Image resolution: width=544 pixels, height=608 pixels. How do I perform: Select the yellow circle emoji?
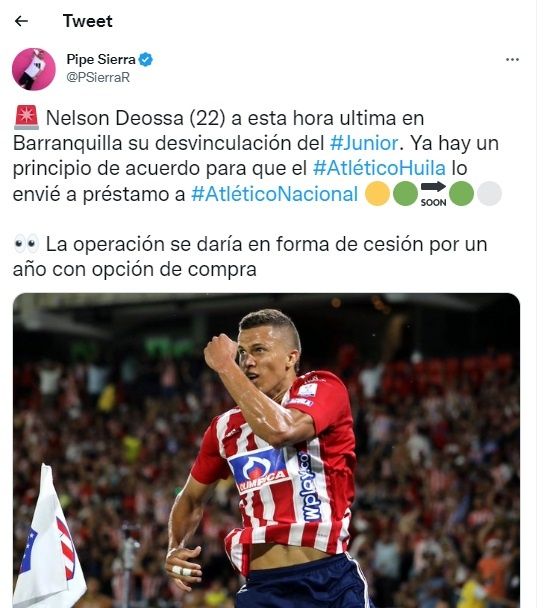click(377, 193)
